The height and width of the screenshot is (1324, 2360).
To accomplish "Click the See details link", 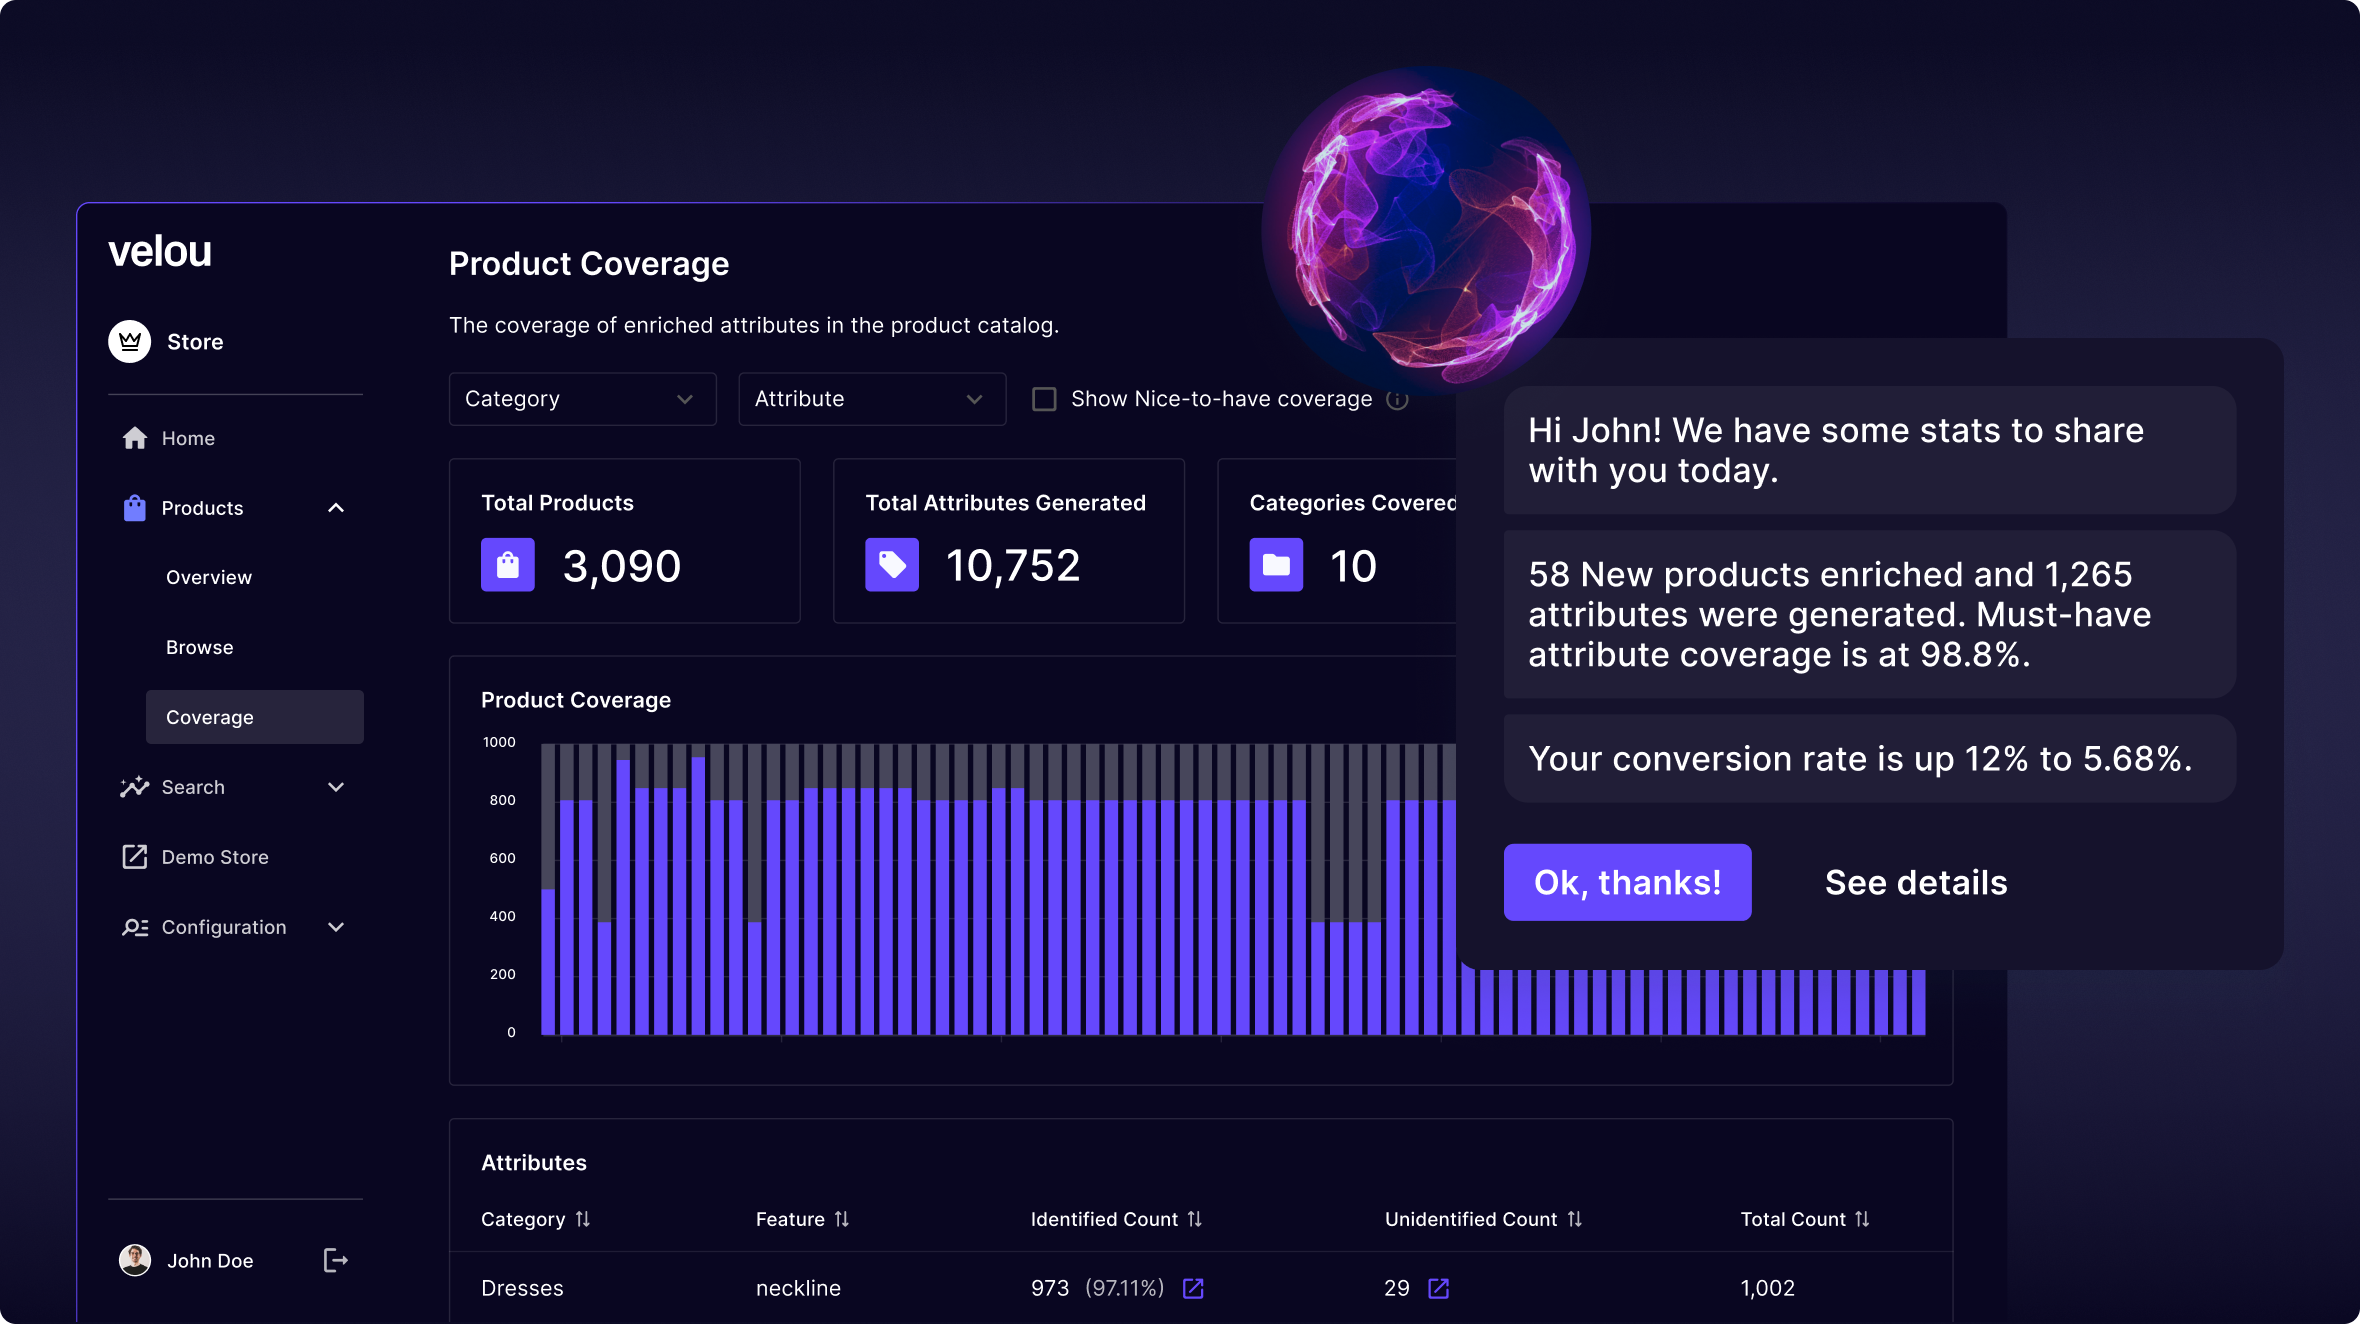I will (x=1915, y=882).
